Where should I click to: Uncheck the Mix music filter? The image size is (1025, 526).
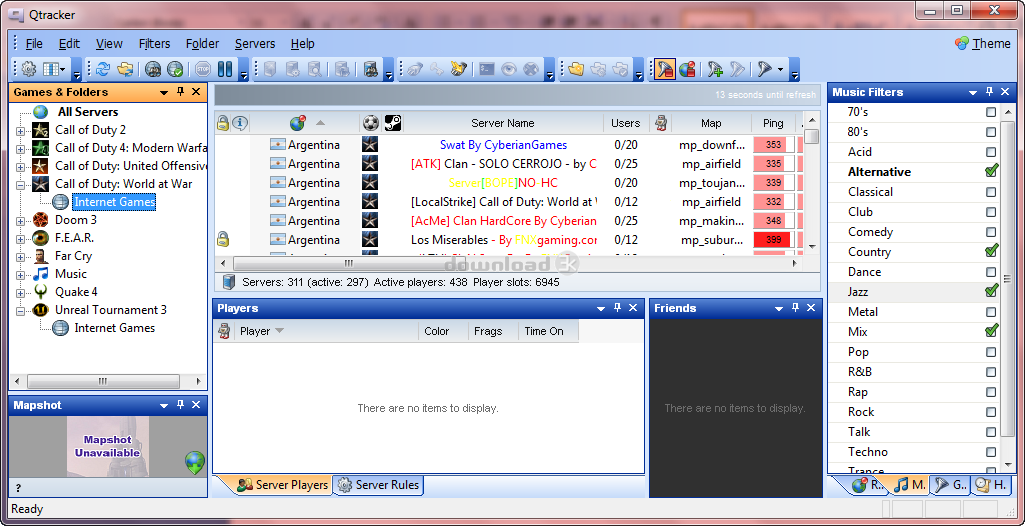pos(992,331)
